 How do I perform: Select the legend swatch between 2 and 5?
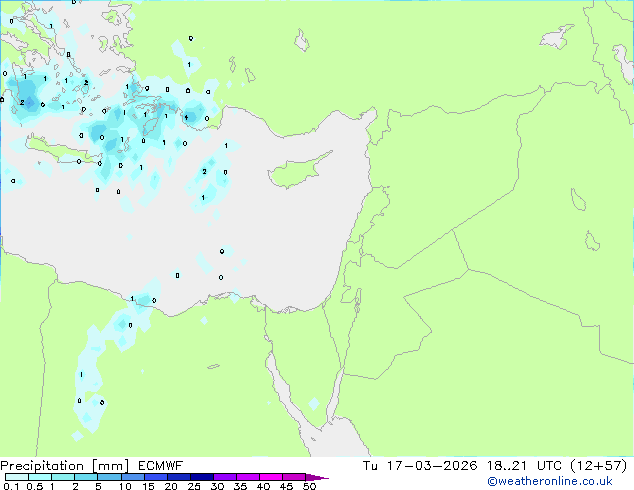point(86,477)
